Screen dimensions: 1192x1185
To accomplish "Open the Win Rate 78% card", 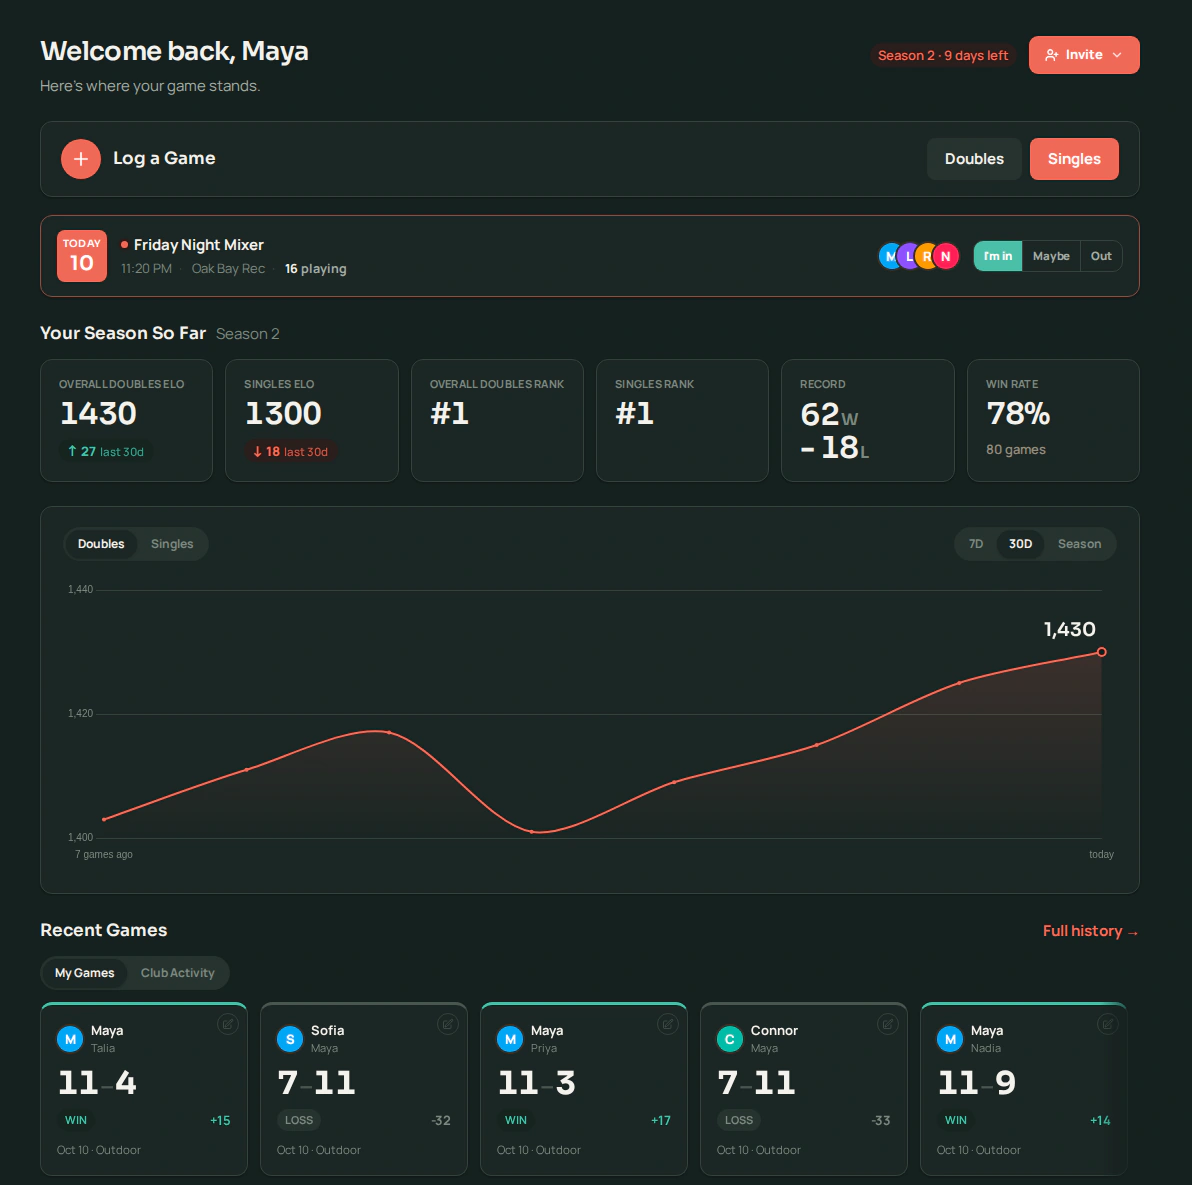I will (x=1053, y=420).
